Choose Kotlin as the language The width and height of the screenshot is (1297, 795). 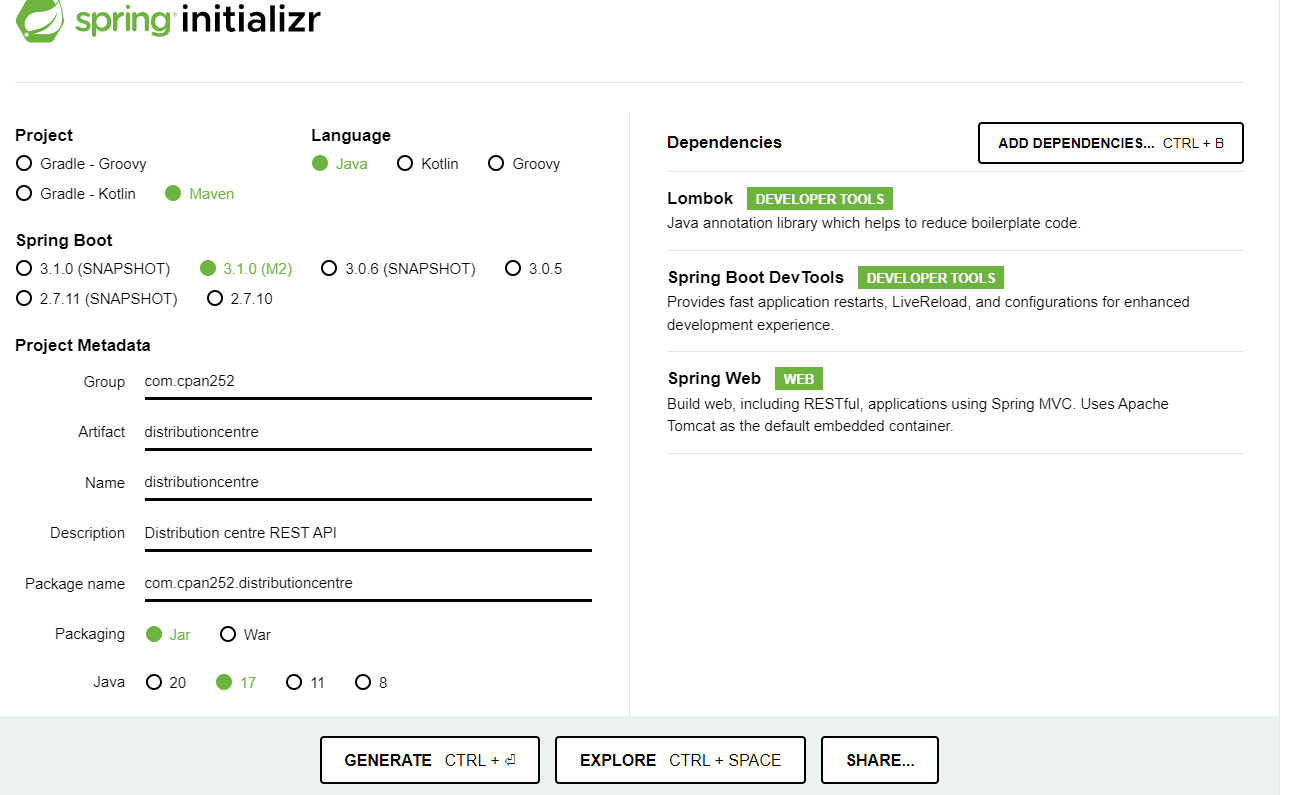(405, 163)
